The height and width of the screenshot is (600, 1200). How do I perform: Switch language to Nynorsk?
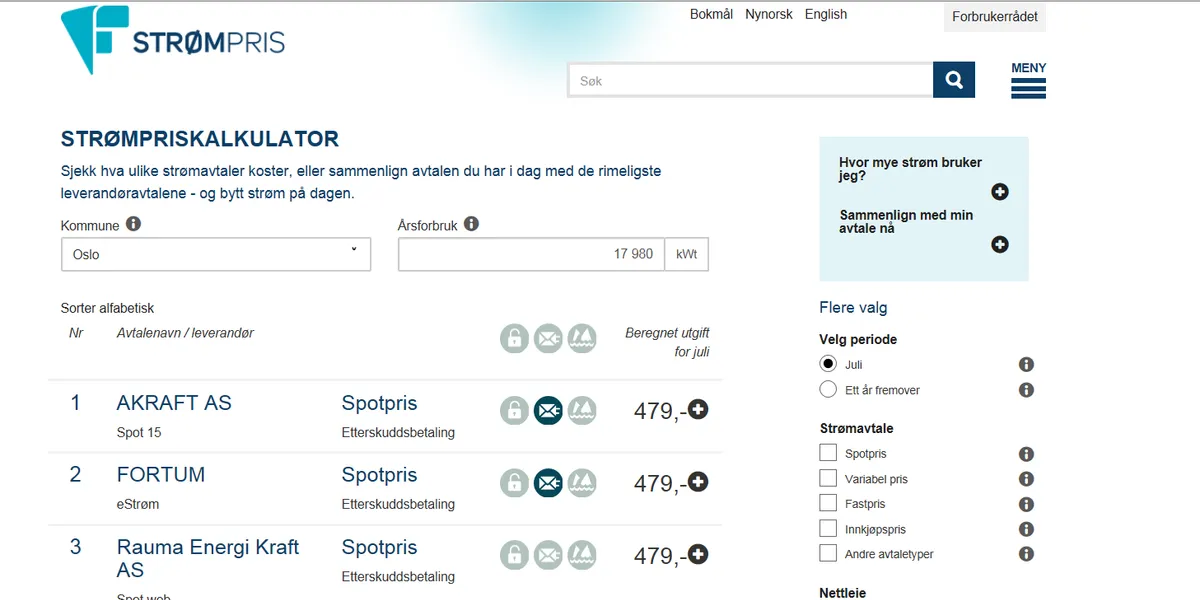tap(769, 14)
